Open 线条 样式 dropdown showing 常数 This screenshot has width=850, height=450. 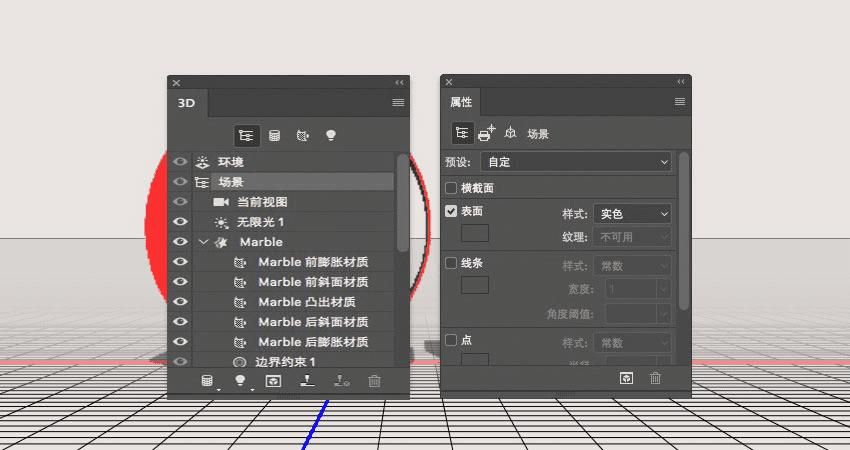click(632, 266)
